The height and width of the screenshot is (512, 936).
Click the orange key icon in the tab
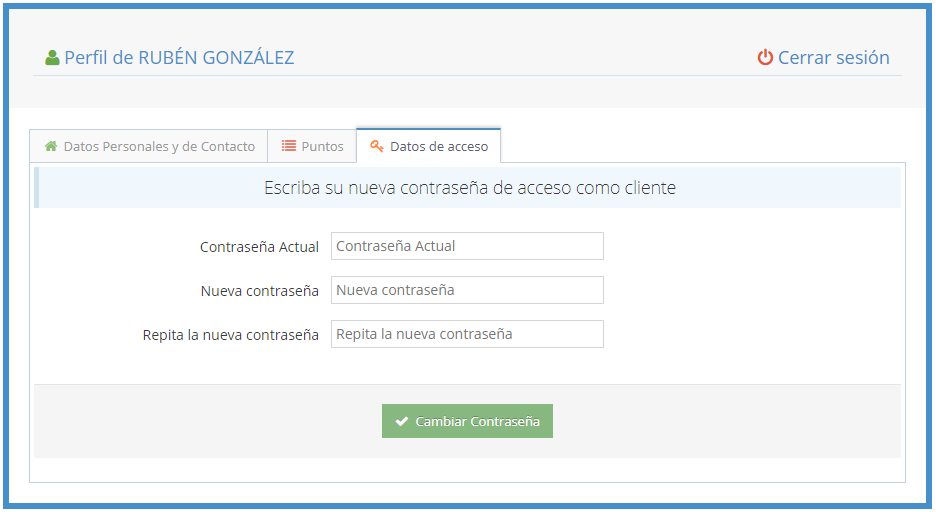click(x=377, y=146)
